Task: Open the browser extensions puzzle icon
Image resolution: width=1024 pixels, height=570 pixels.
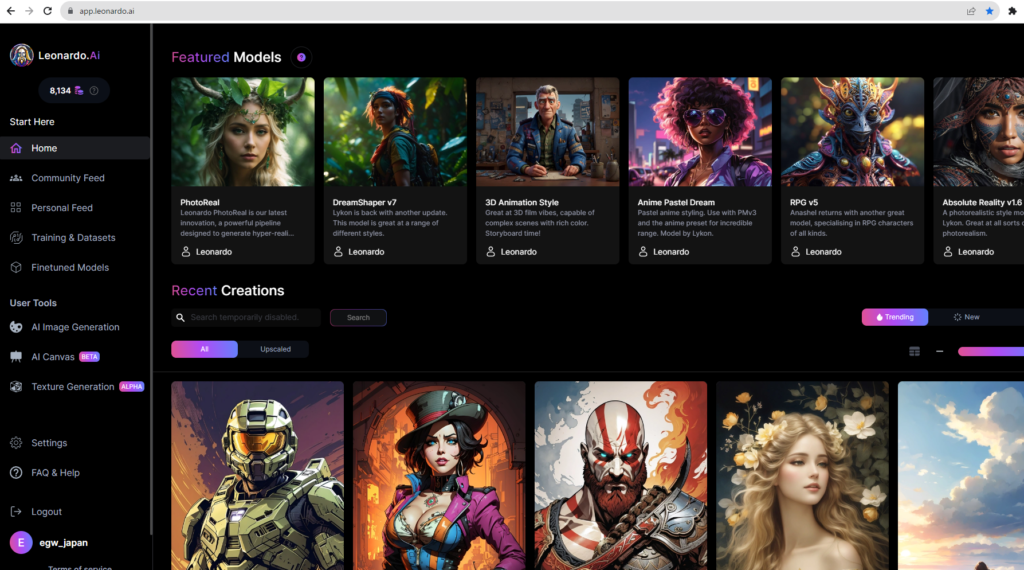Action: click(1012, 11)
